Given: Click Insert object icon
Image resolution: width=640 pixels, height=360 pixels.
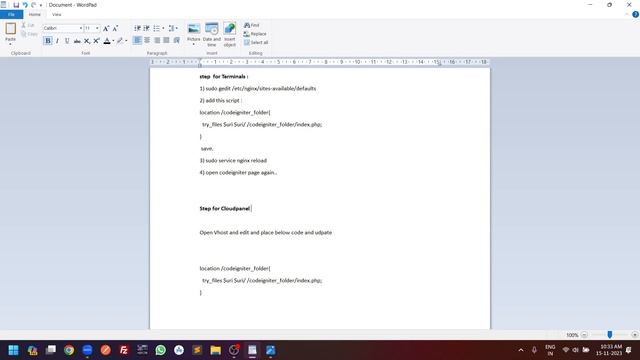Looking at the screenshot, I should coord(230,35).
